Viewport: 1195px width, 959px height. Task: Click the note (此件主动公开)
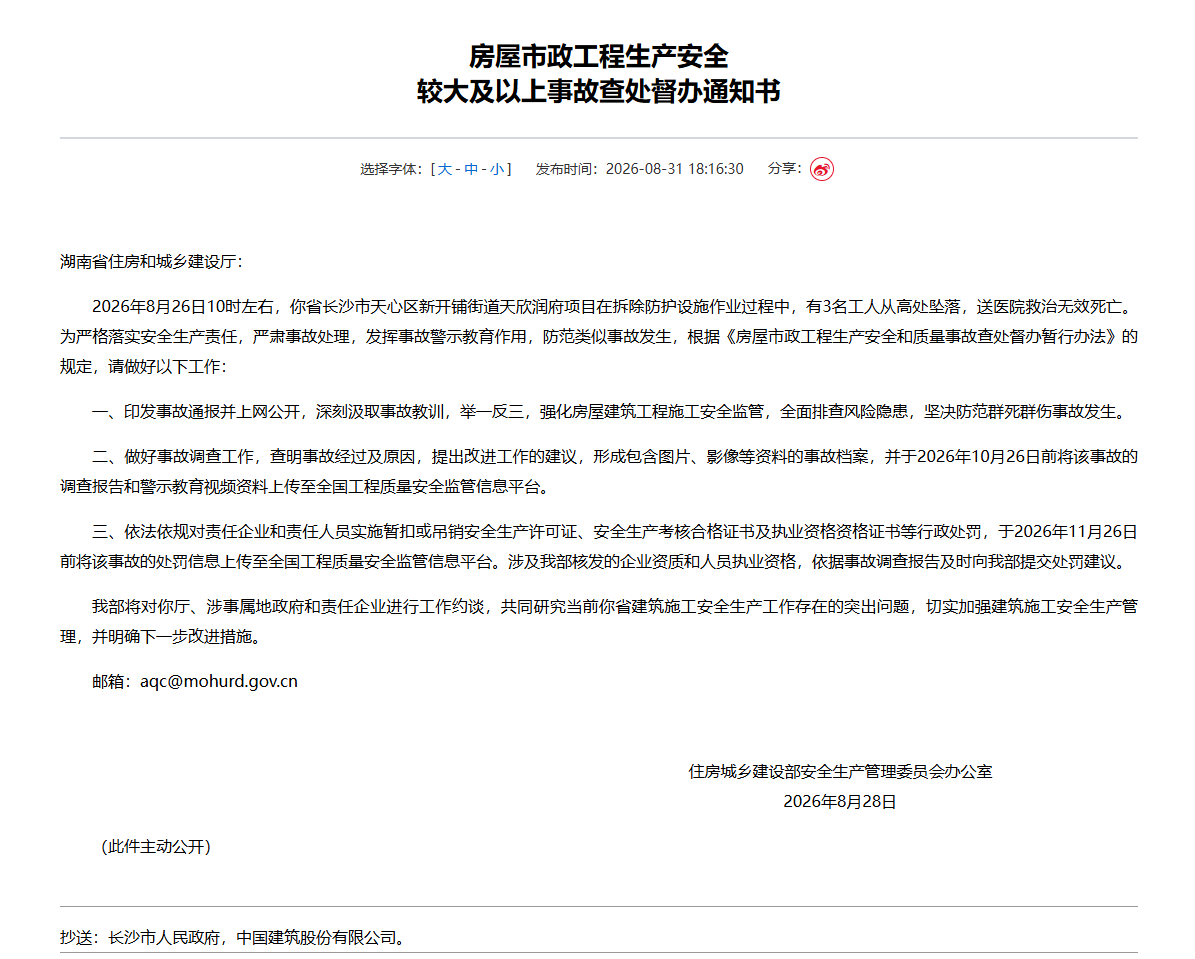[155, 846]
